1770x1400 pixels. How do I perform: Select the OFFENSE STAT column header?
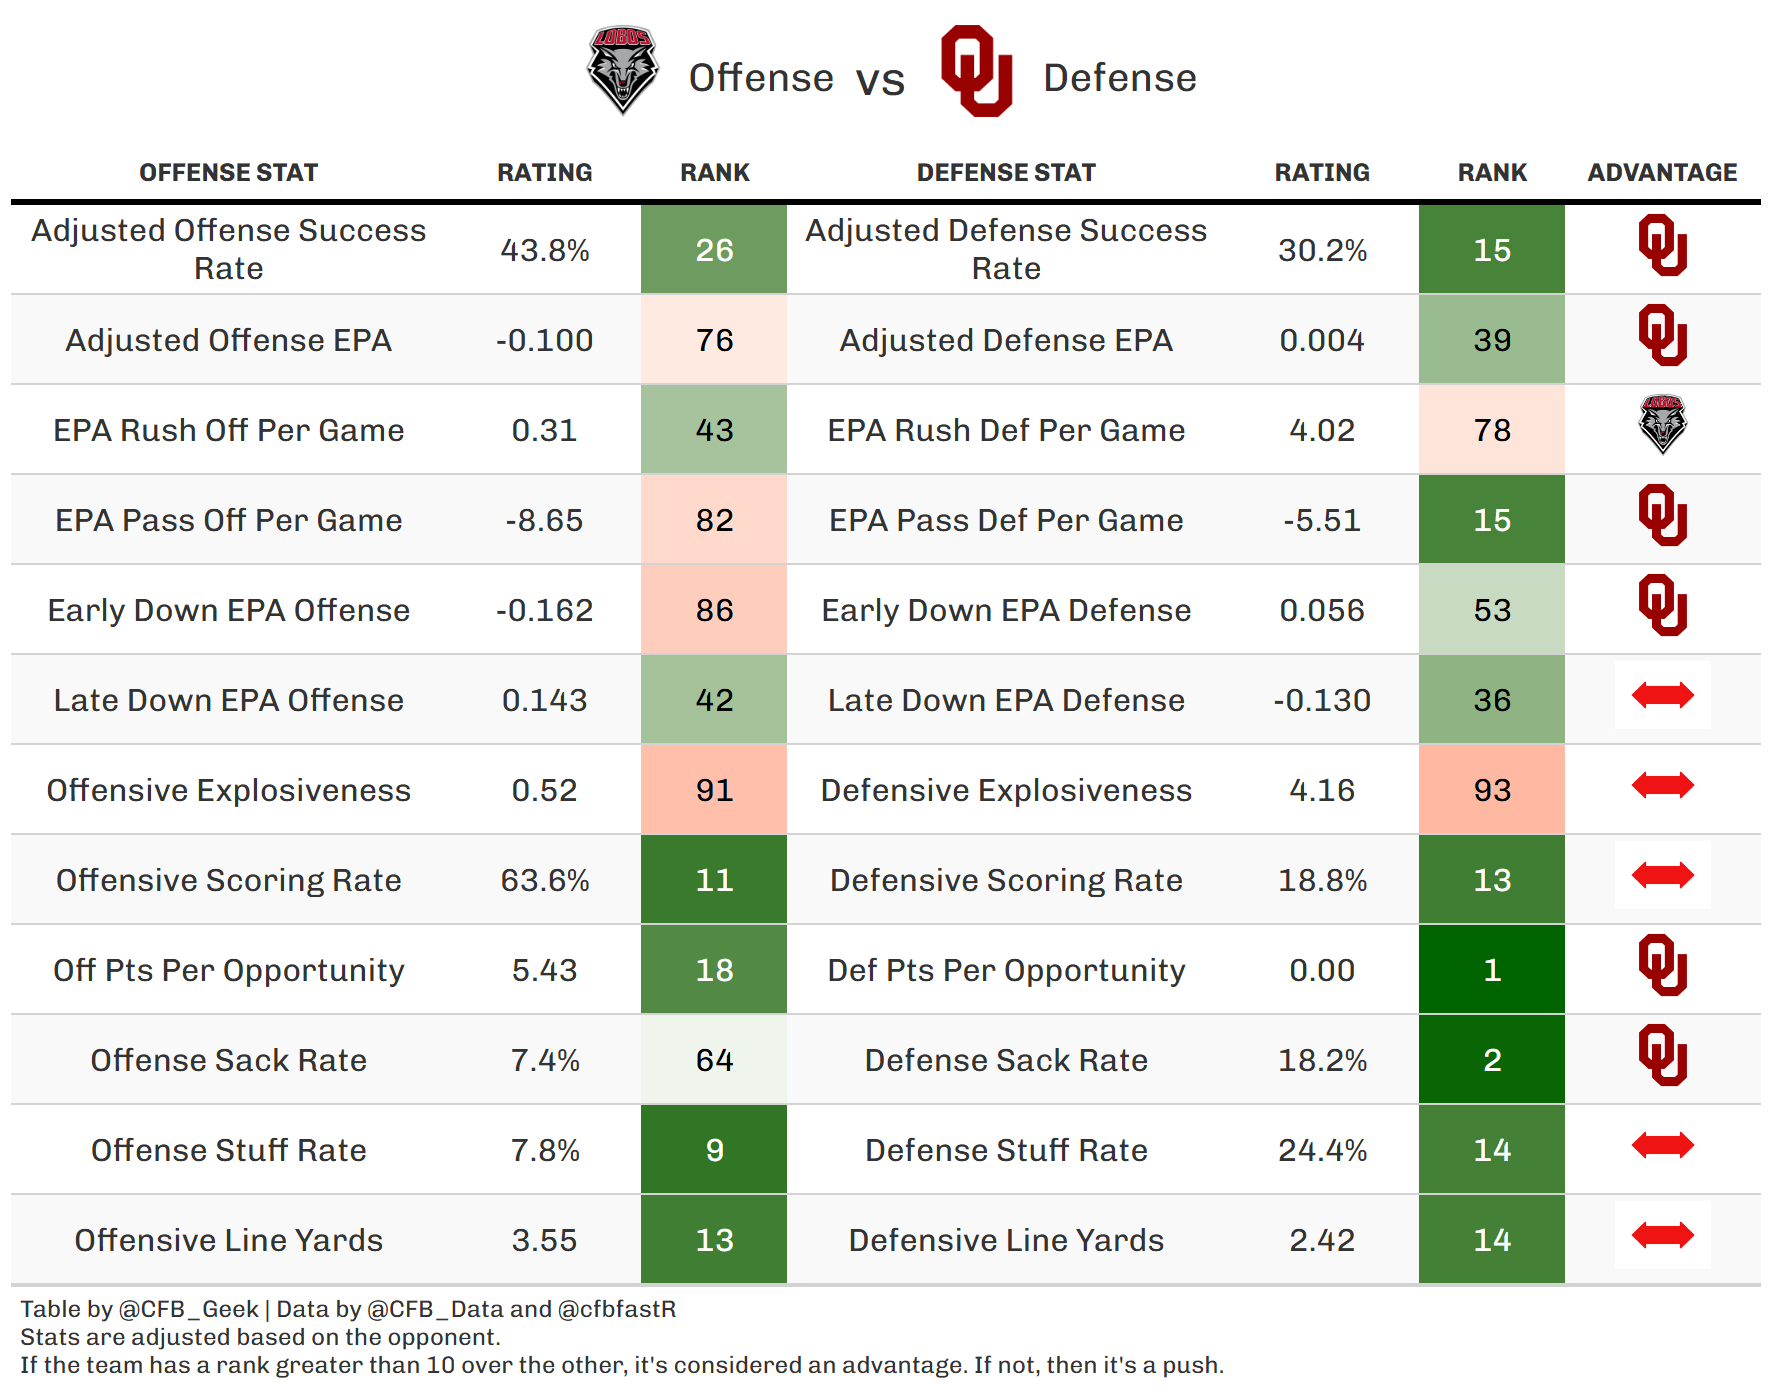click(x=228, y=173)
